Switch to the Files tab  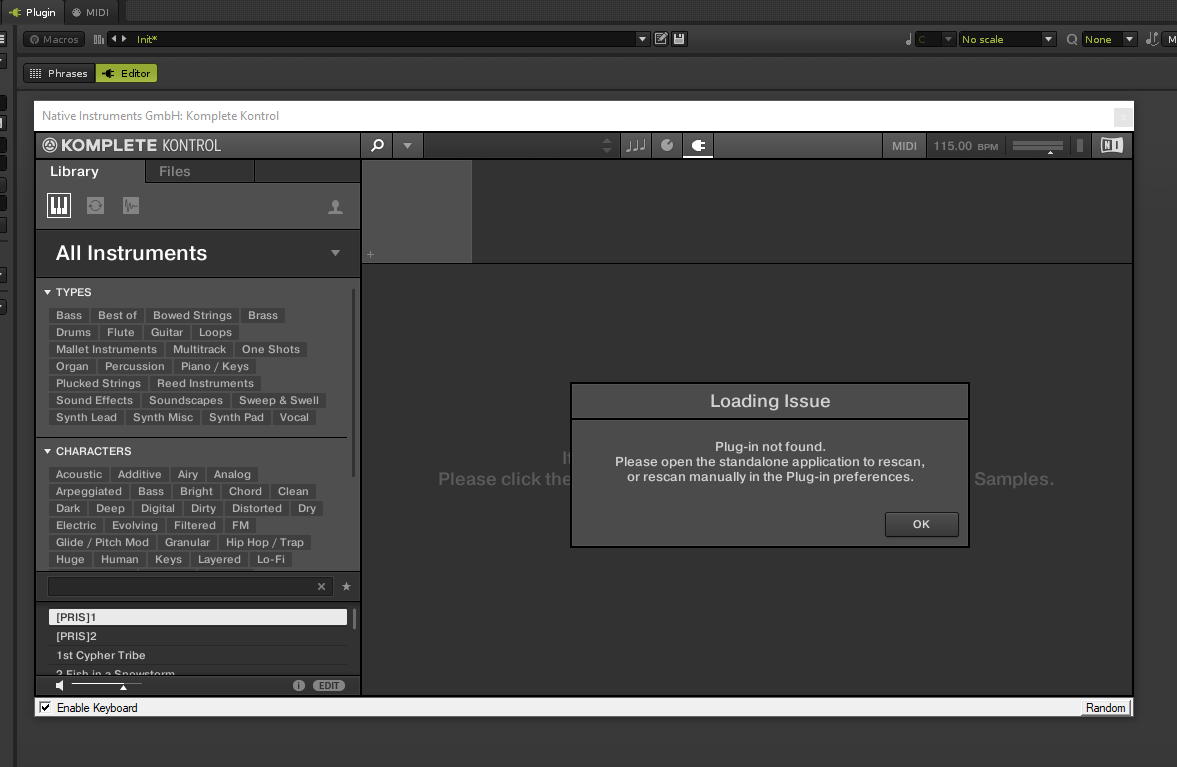(x=175, y=171)
